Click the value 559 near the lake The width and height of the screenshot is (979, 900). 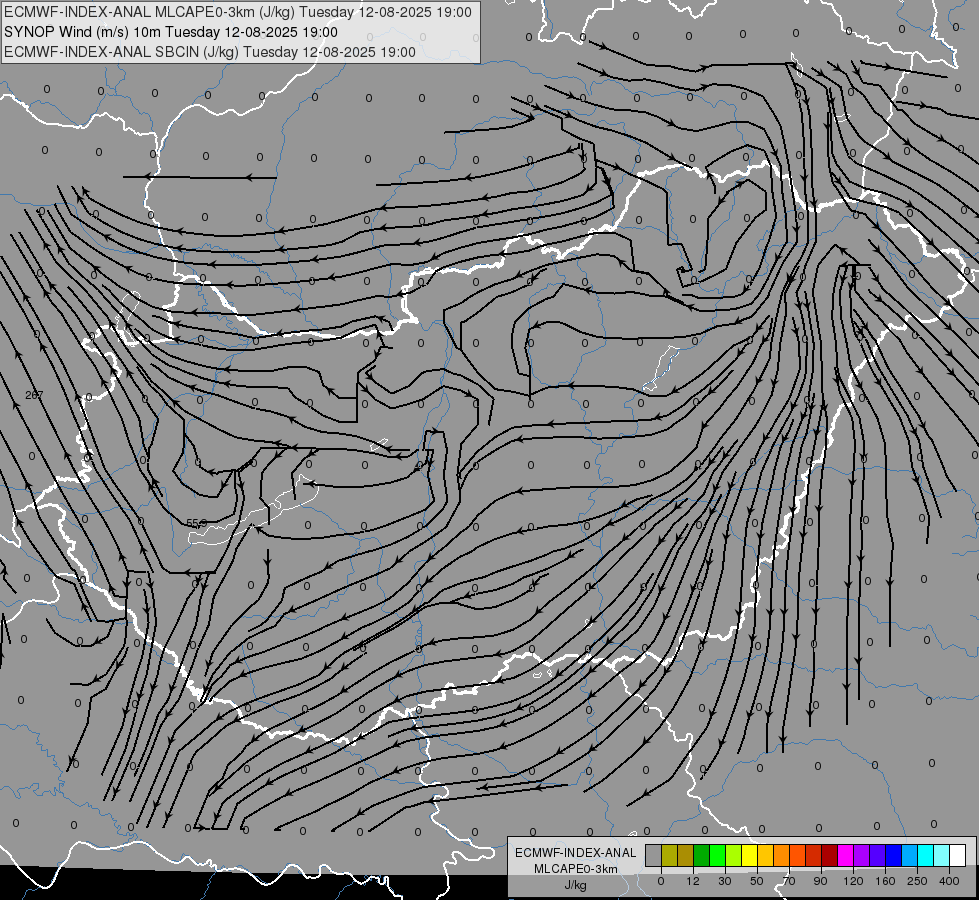point(196,522)
